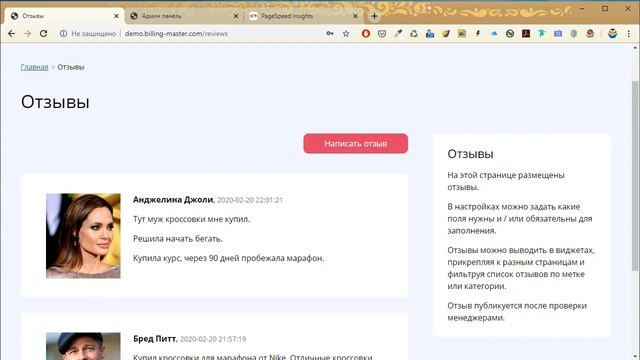Click the page vertical scrollbar thumb
This screenshot has width=640, height=360.
[x=635, y=176]
